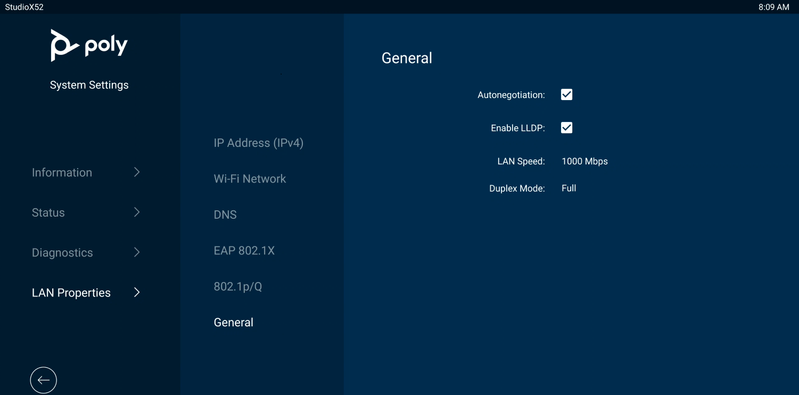Screen dimensions: 799x395
Task: Toggle the Enable LLDP checkbox
Action: coord(567,127)
